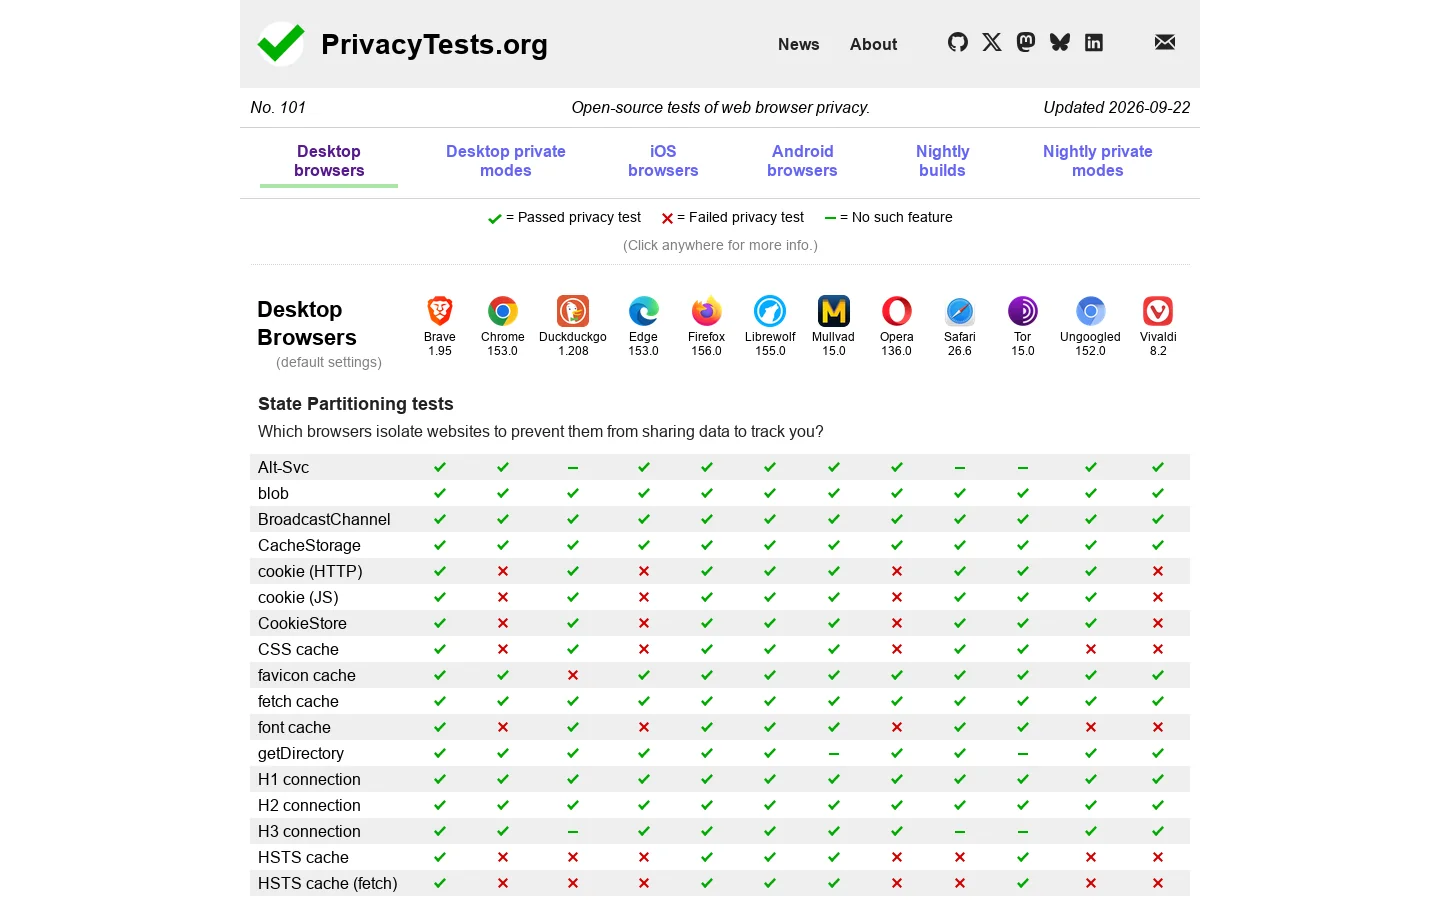Switch to Desktop private modes tab

coord(506,161)
